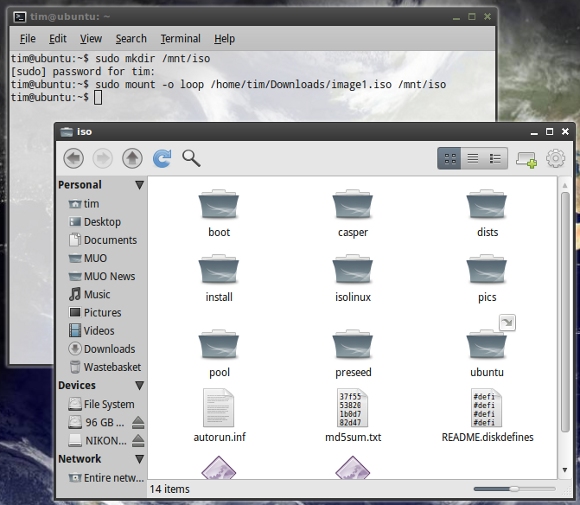Select the casper folder

(353, 213)
